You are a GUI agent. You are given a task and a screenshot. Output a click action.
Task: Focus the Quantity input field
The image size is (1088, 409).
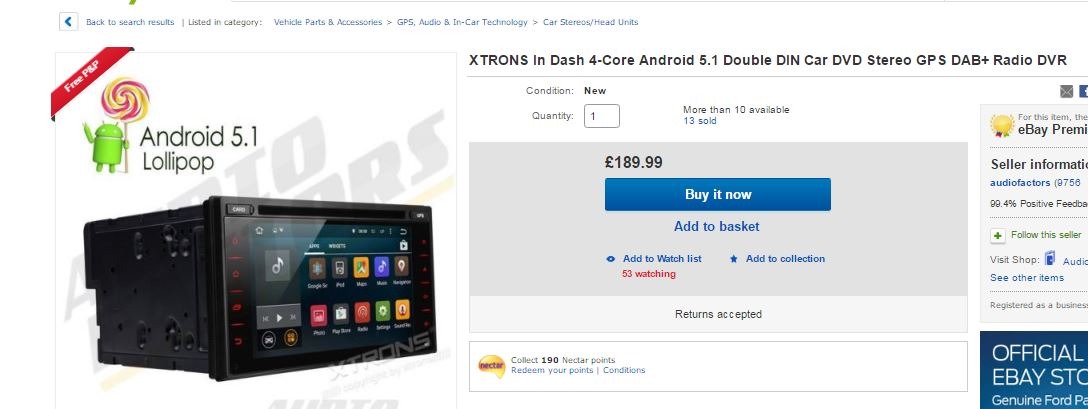[602, 116]
